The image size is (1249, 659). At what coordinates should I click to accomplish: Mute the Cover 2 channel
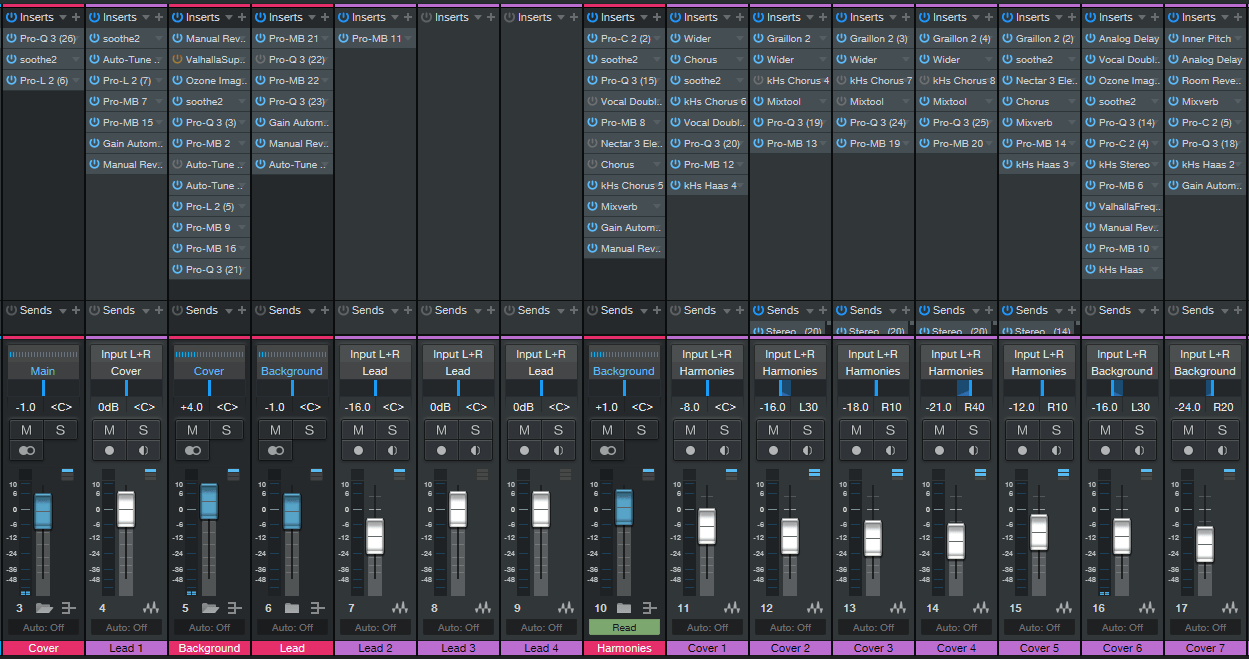773,430
